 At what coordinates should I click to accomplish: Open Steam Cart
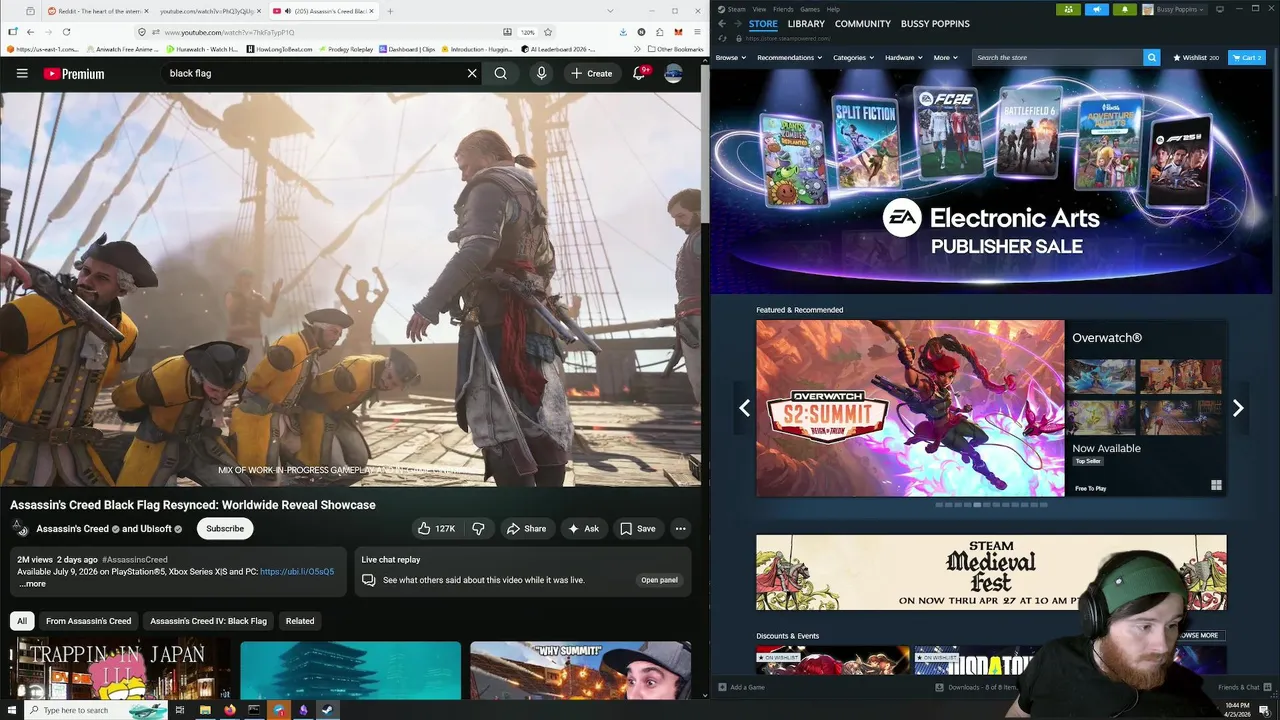point(1247,57)
